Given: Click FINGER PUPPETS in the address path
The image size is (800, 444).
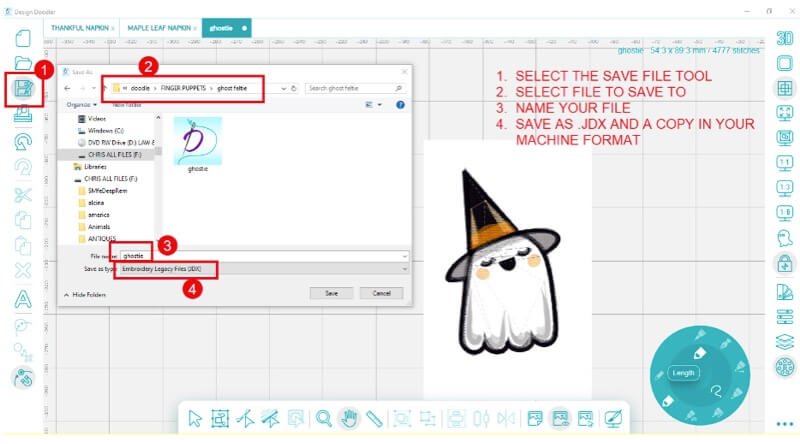Looking at the screenshot, I should click(x=183, y=88).
